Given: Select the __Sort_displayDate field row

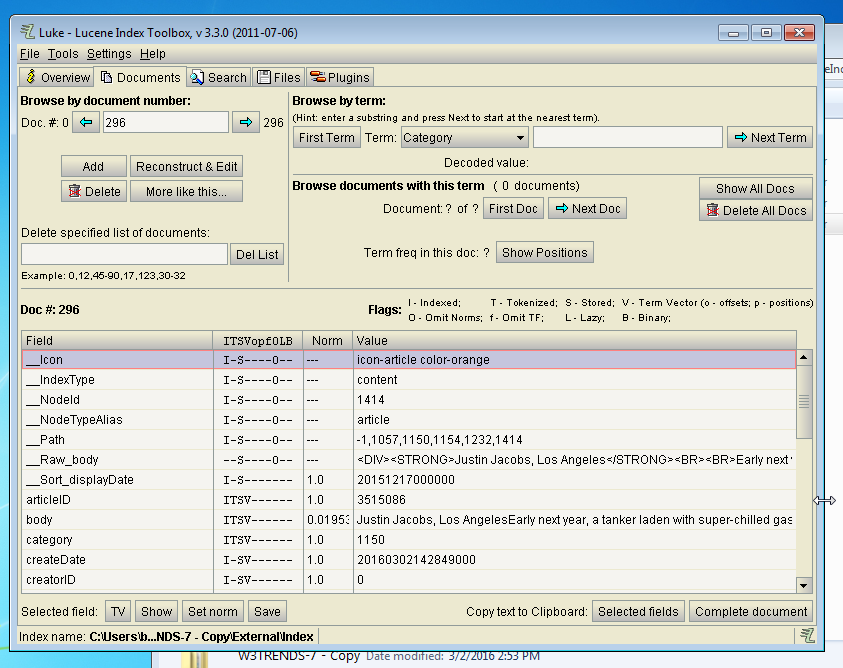Looking at the screenshot, I should coord(409,480).
